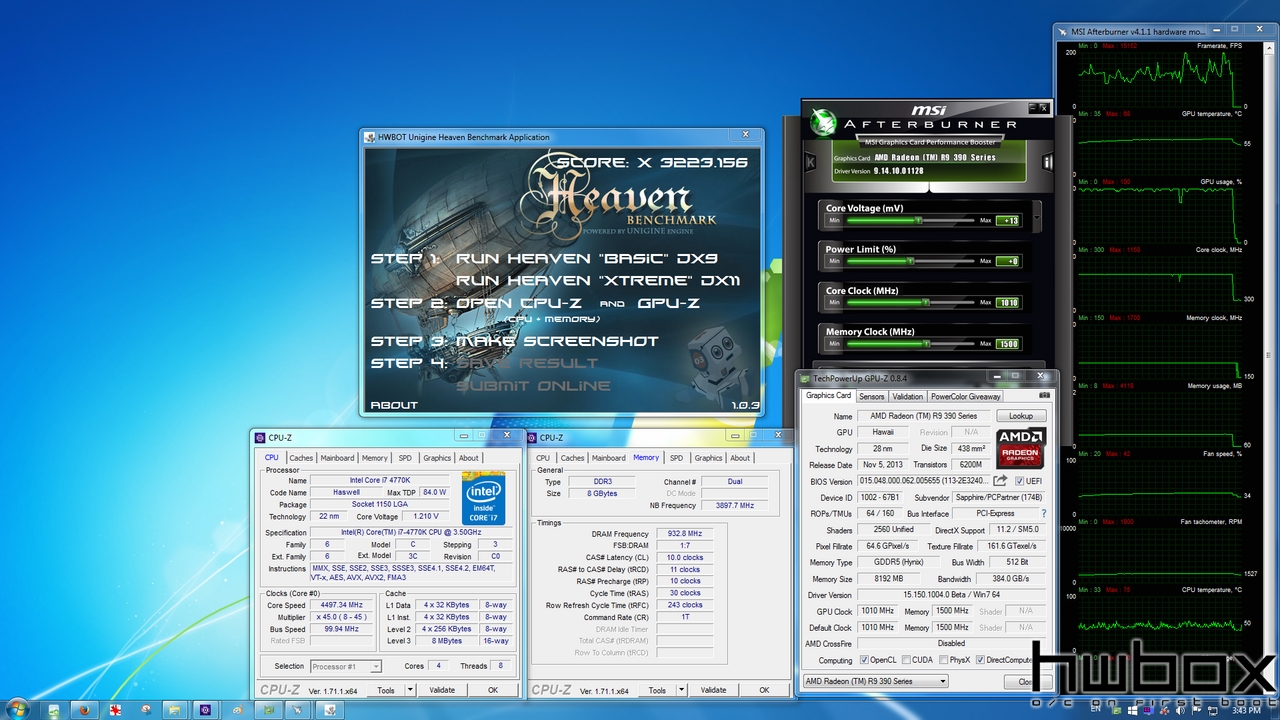
Task: Click the Afterburner Kombustor K icon
Action: pos(811,161)
